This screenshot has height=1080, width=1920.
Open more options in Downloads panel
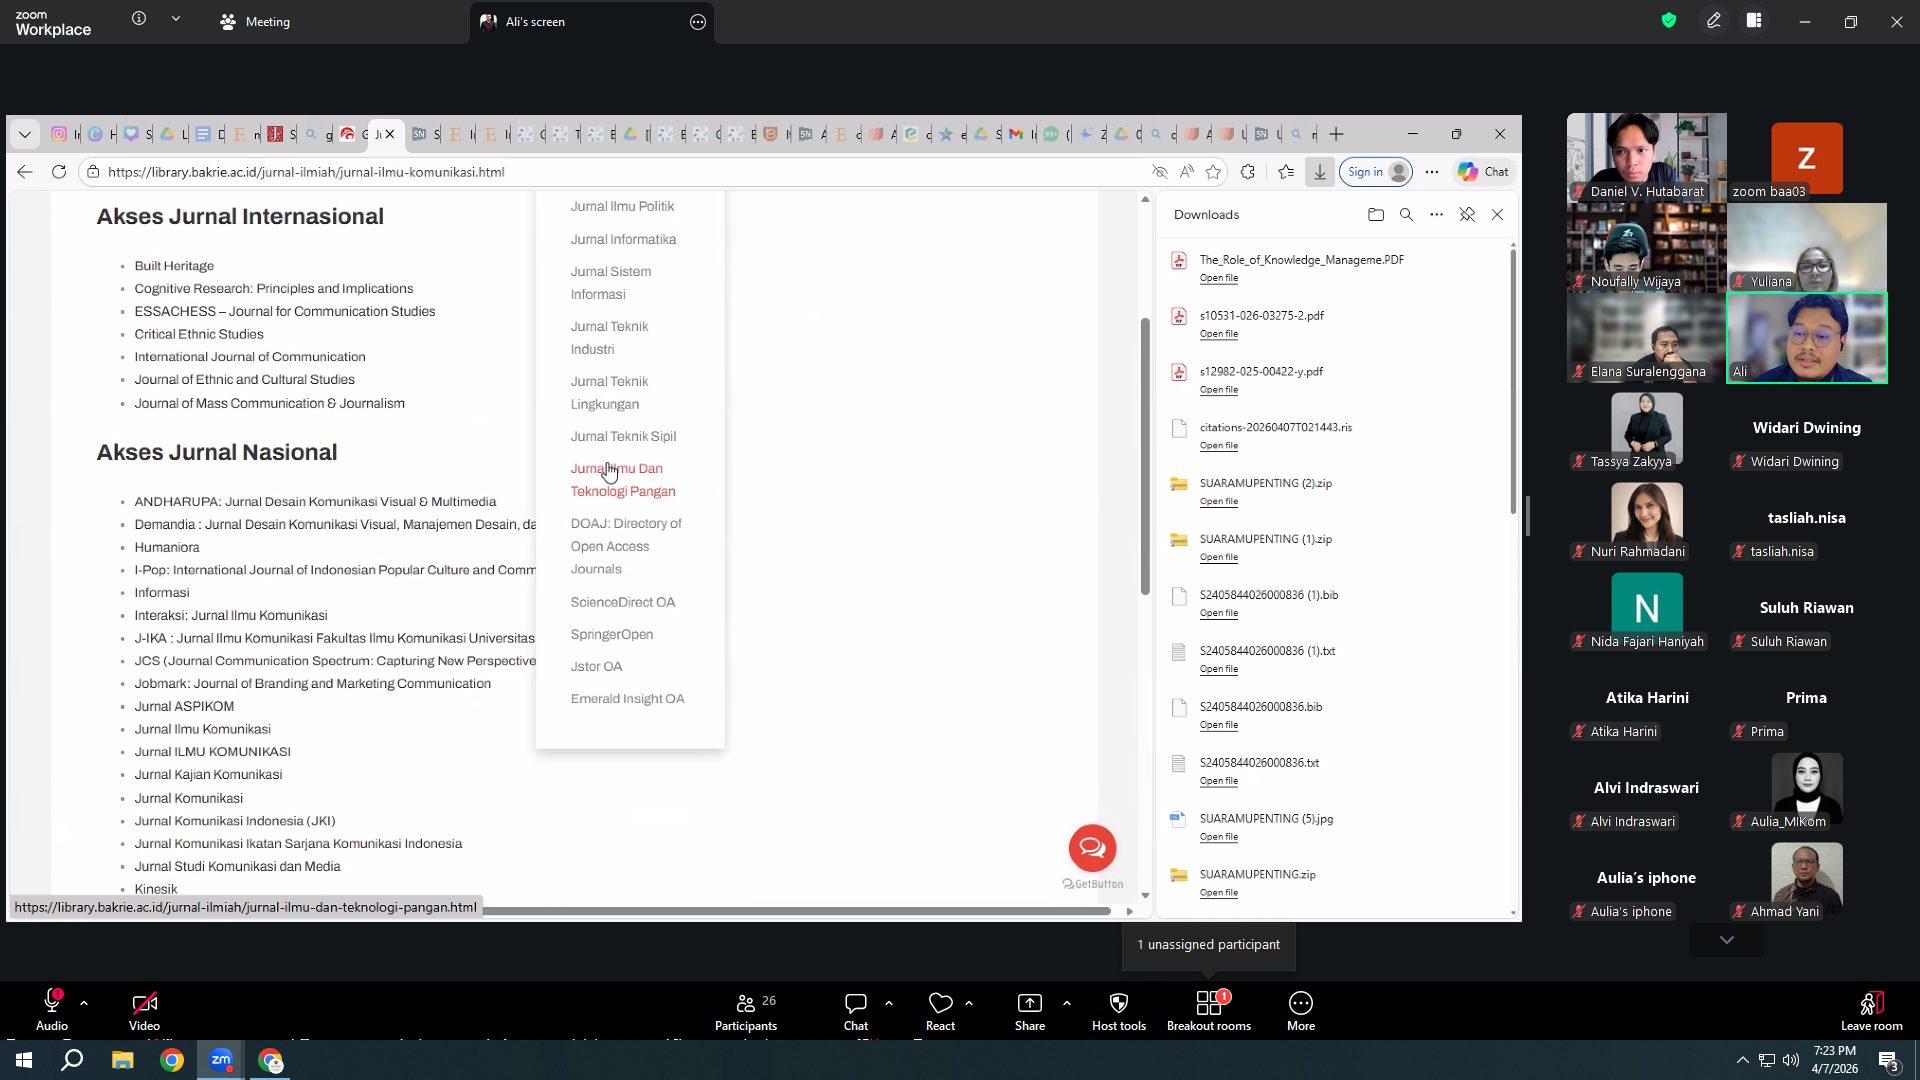click(x=1437, y=214)
